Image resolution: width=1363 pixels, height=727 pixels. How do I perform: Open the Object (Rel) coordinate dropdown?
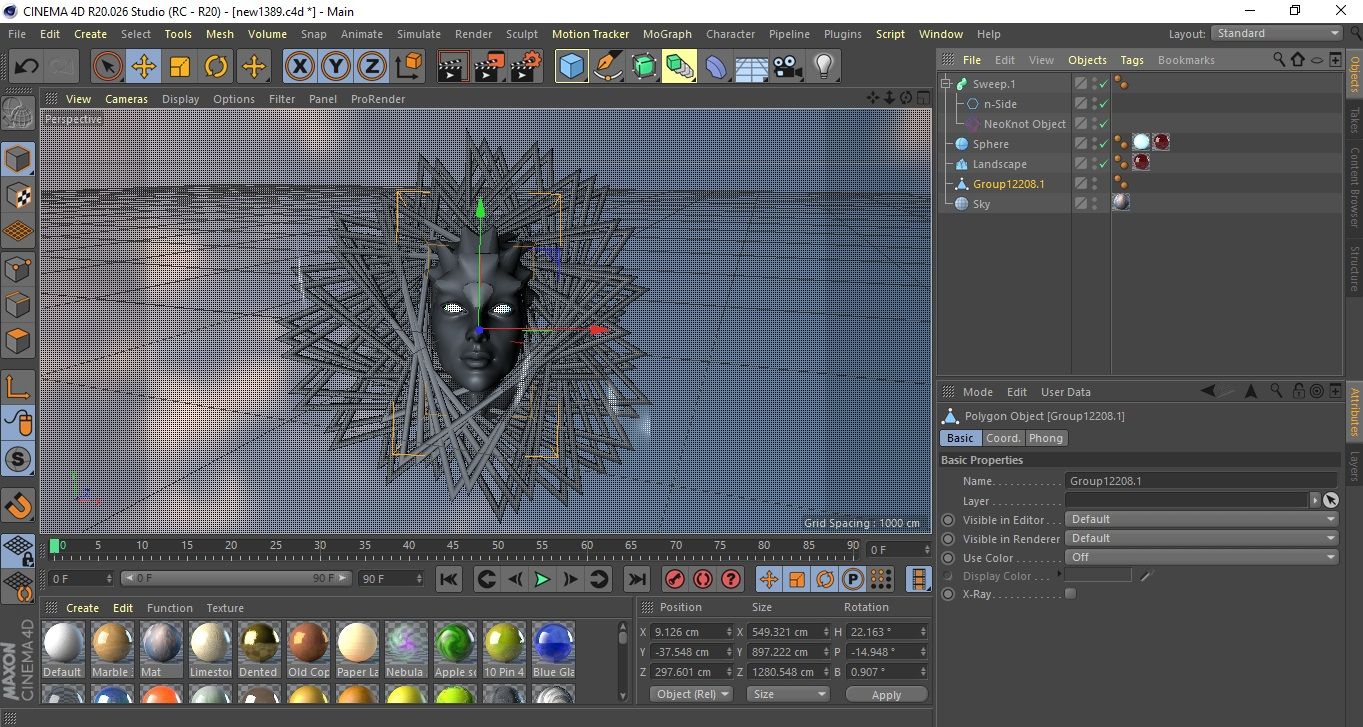691,694
